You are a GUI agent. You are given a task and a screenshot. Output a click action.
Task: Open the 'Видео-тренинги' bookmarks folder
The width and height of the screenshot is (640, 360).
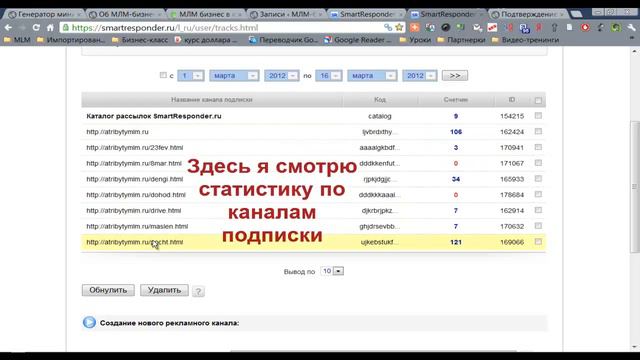(525, 40)
